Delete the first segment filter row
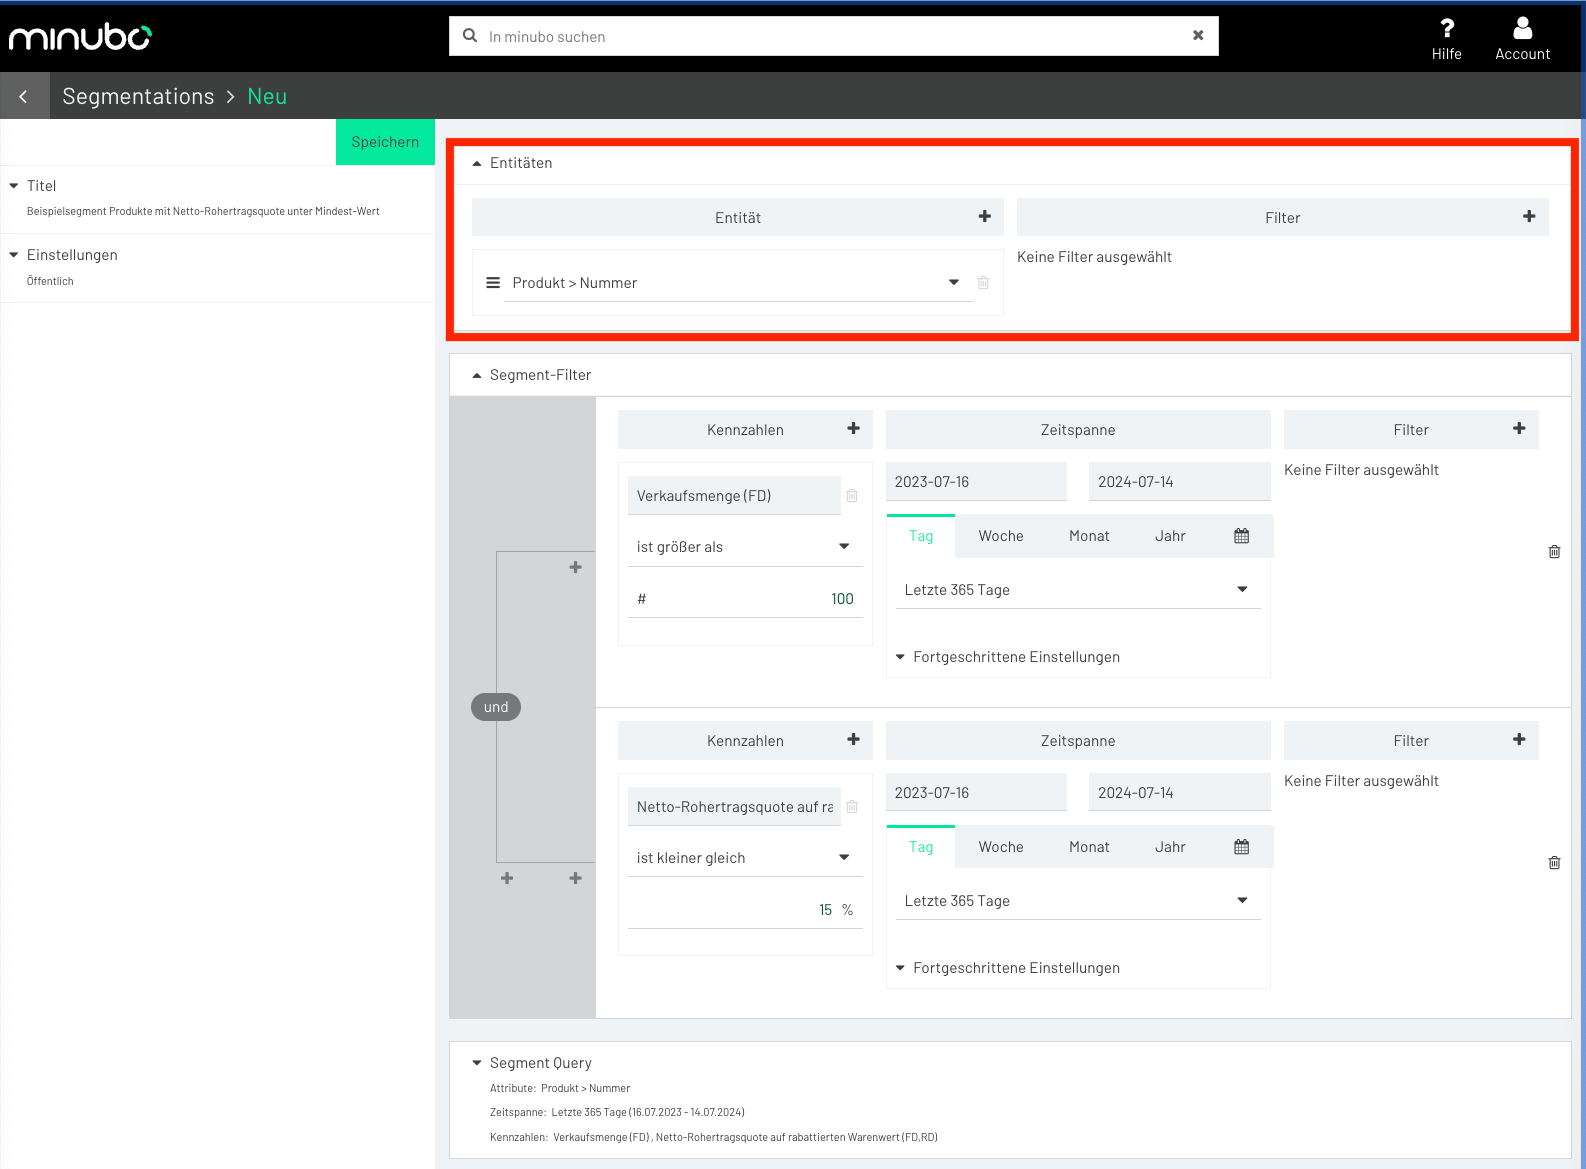Screen dimensions: 1586x1169 [1554, 551]
